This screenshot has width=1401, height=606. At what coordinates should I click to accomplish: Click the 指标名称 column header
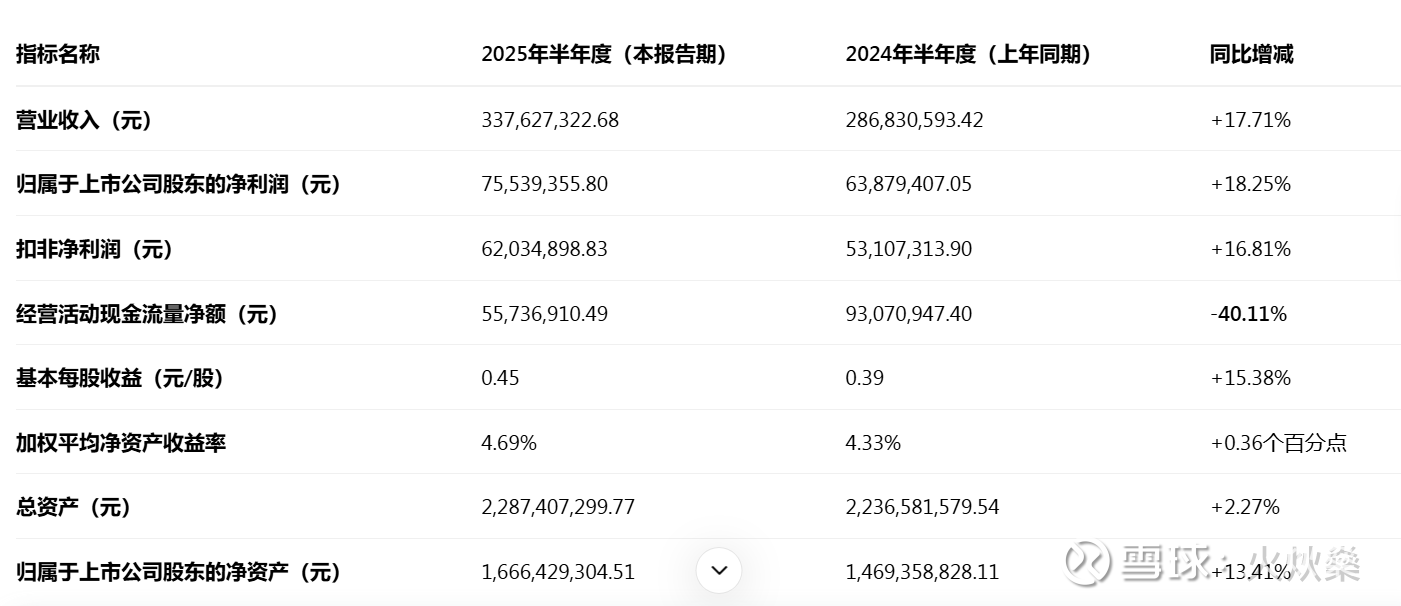(x=58, y=54)
